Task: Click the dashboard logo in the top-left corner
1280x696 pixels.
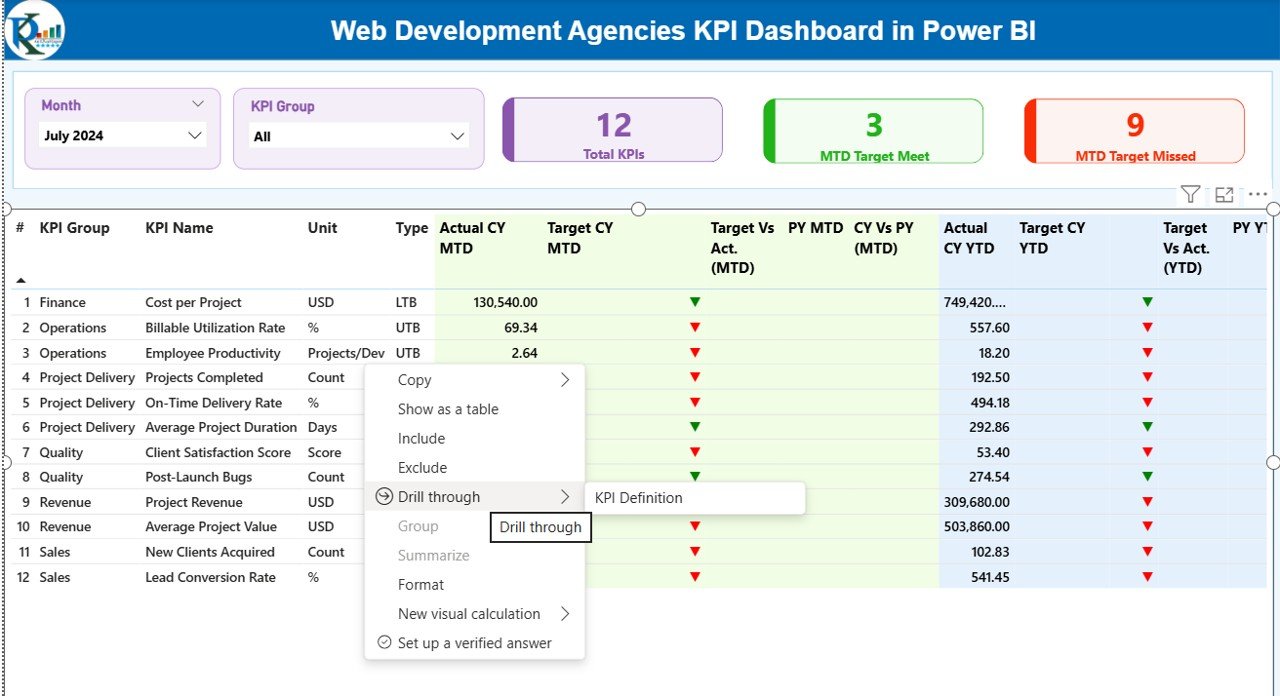Action: pos(34,31)
